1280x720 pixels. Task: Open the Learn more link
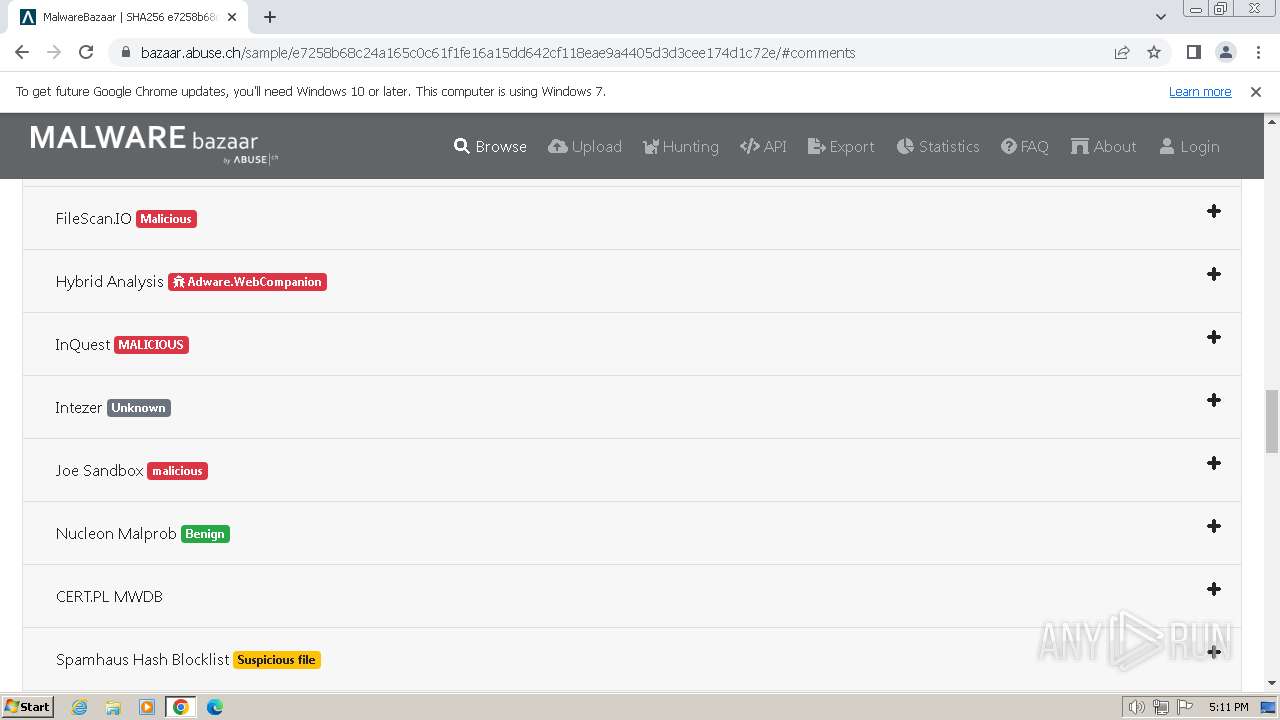pyautogui.click(x=1200, y=91)
